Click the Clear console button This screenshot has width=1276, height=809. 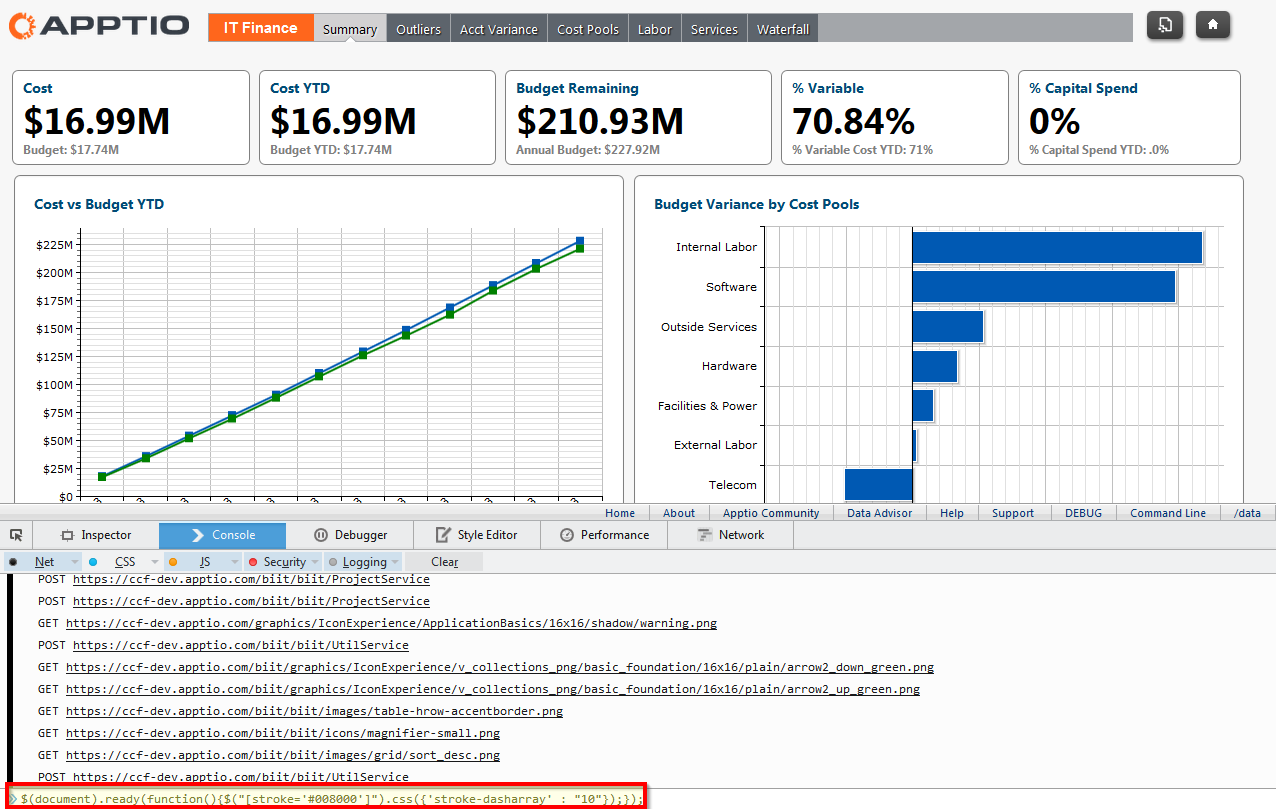443,561
